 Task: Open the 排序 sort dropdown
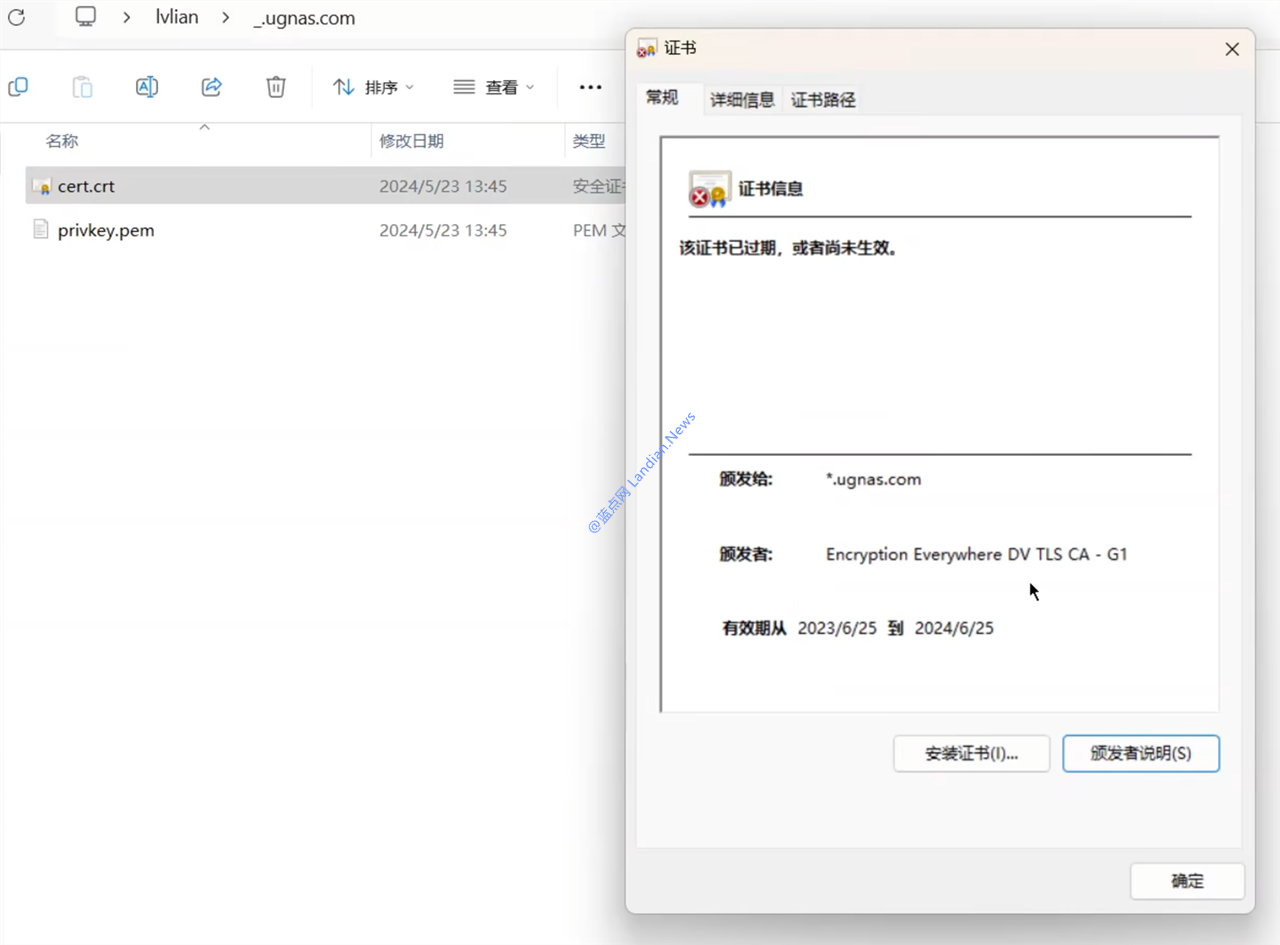click(x=373, y=87)
